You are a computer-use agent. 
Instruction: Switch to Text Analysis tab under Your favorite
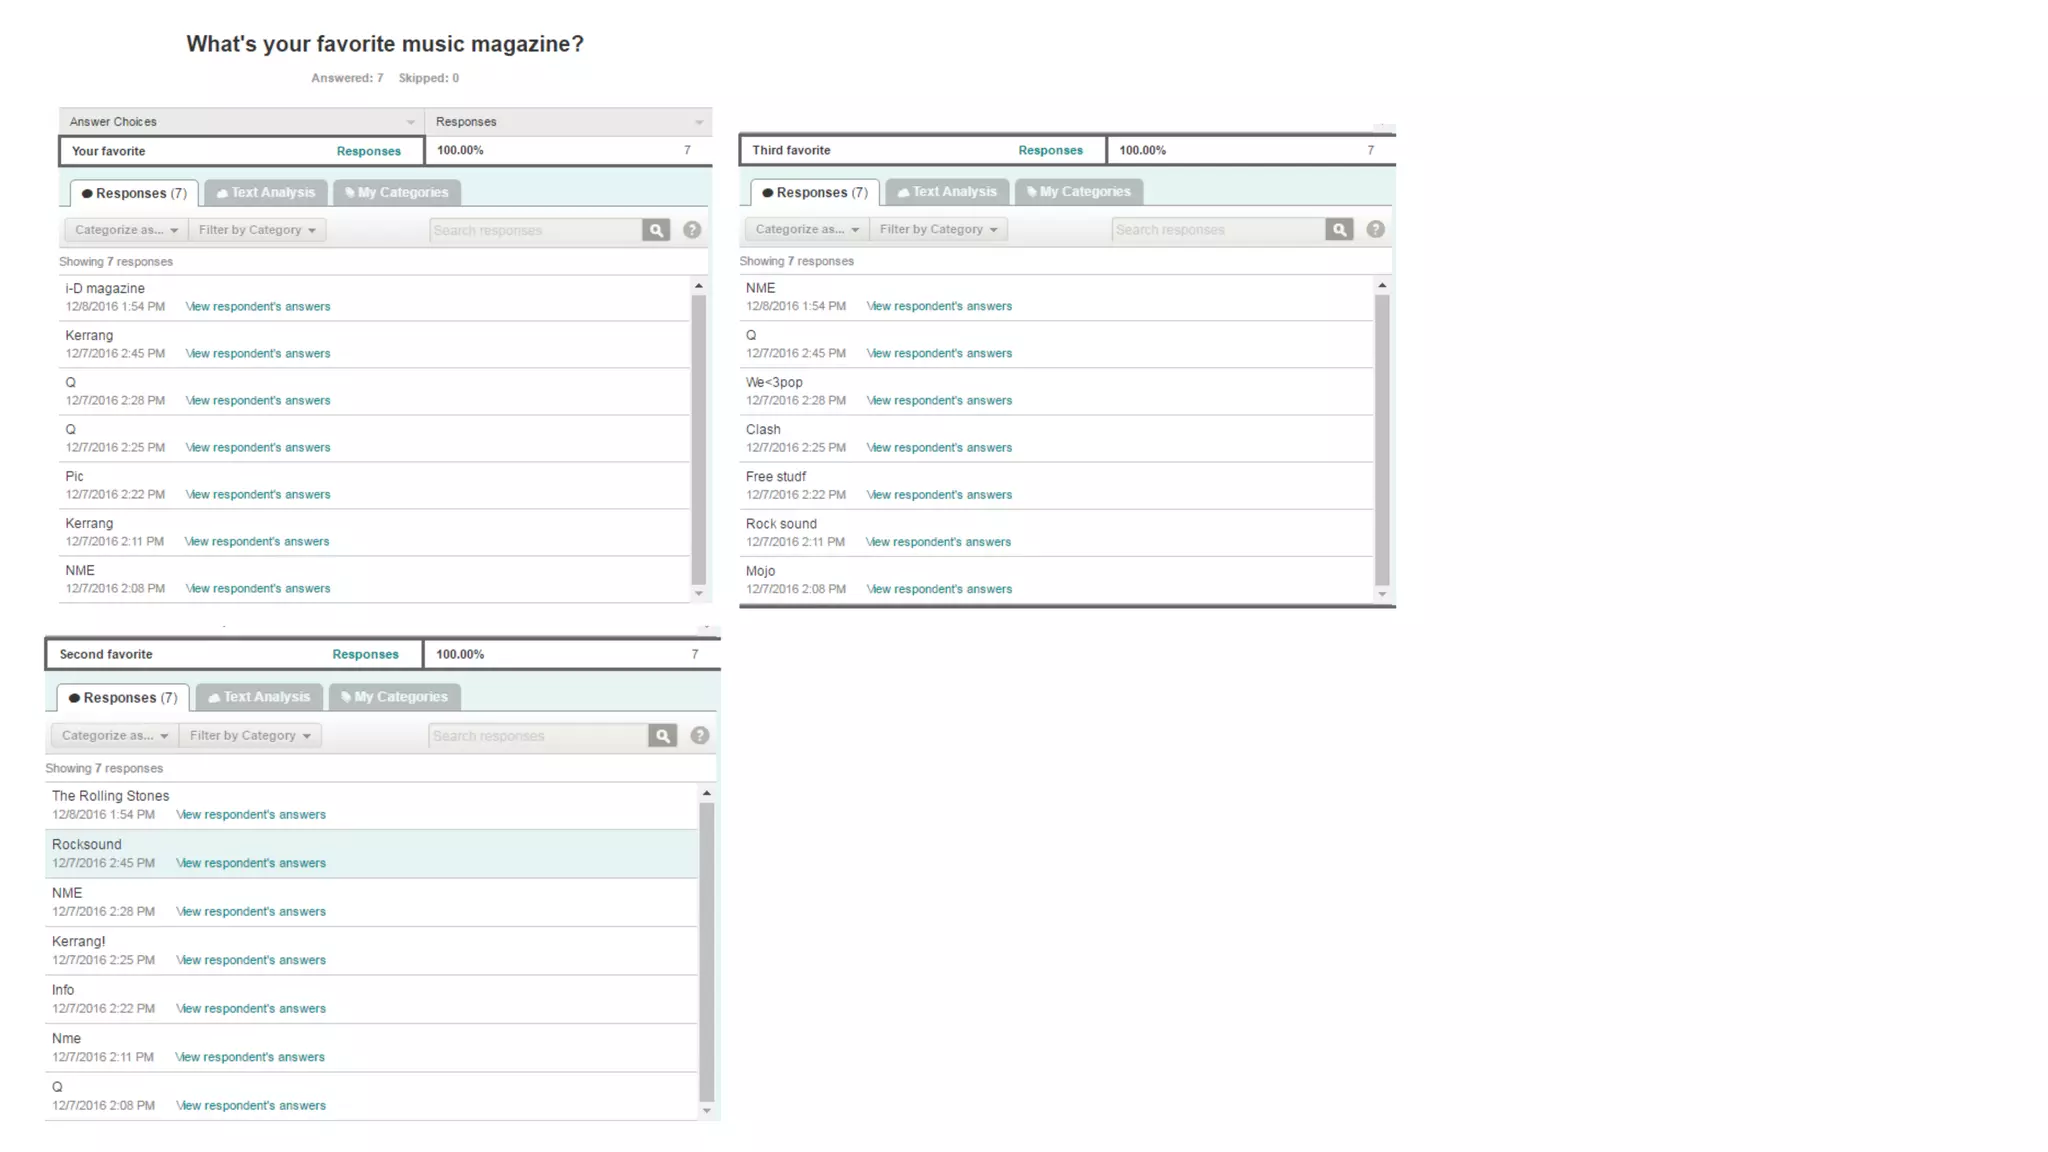click(266, 192)
